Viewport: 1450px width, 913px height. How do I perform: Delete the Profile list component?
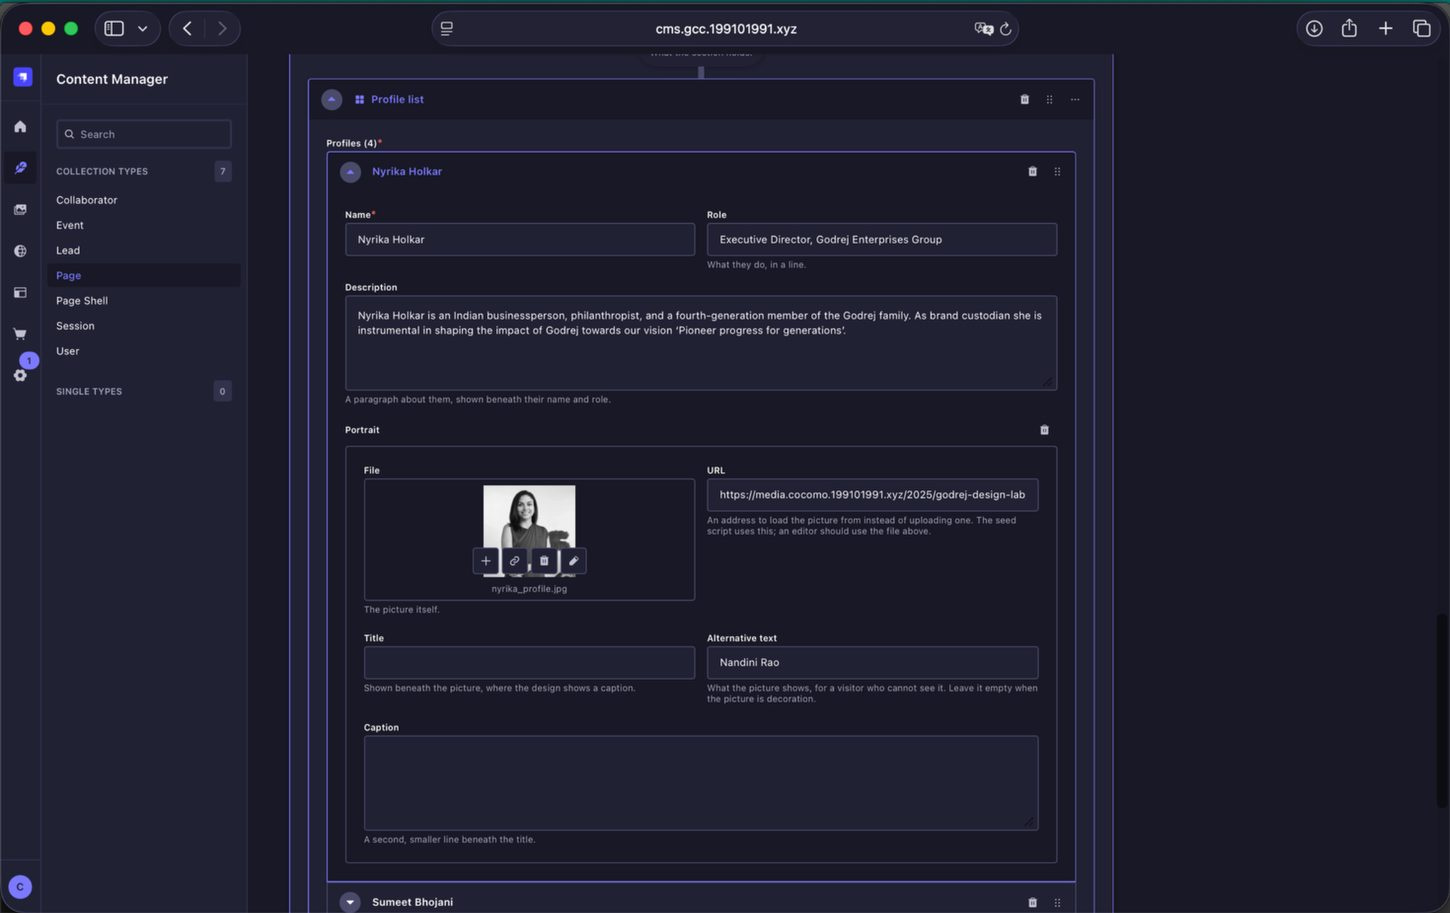point(1024,99)
